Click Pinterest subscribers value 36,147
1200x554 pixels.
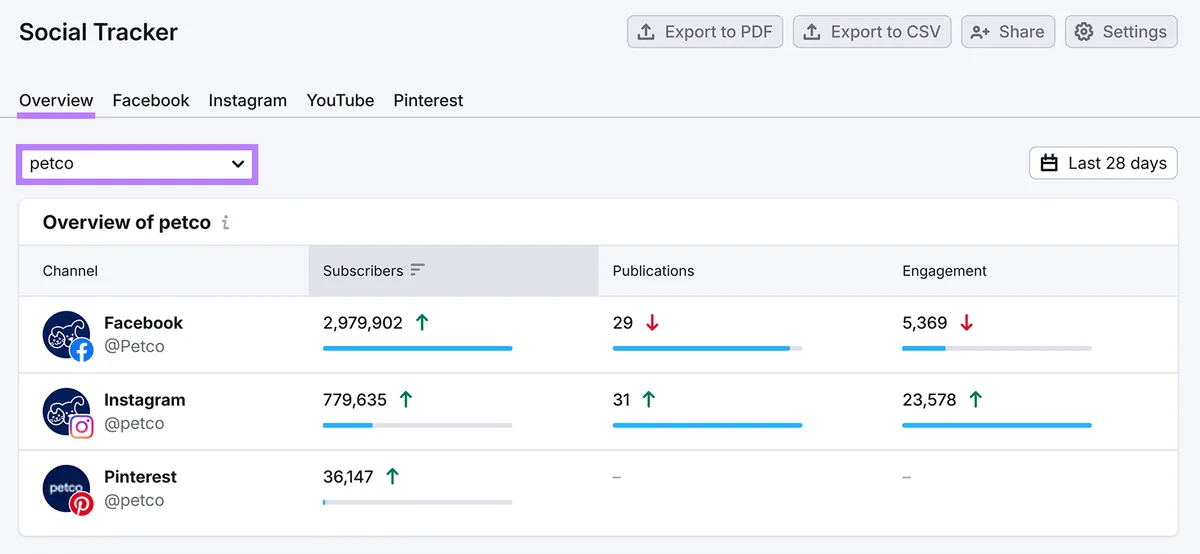click(x=348, y=477)
